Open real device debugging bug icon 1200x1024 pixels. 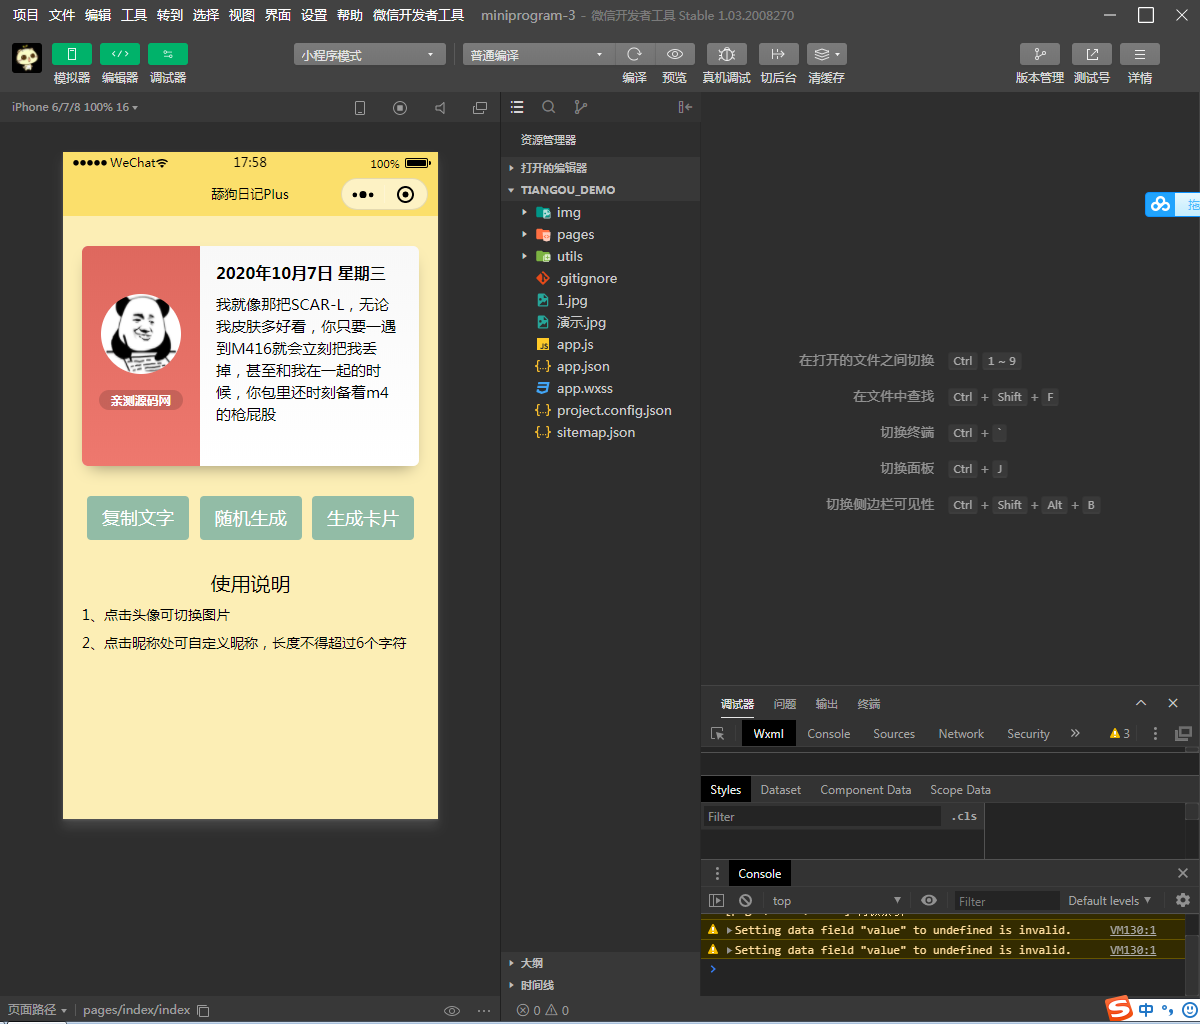tap(727, 54)
